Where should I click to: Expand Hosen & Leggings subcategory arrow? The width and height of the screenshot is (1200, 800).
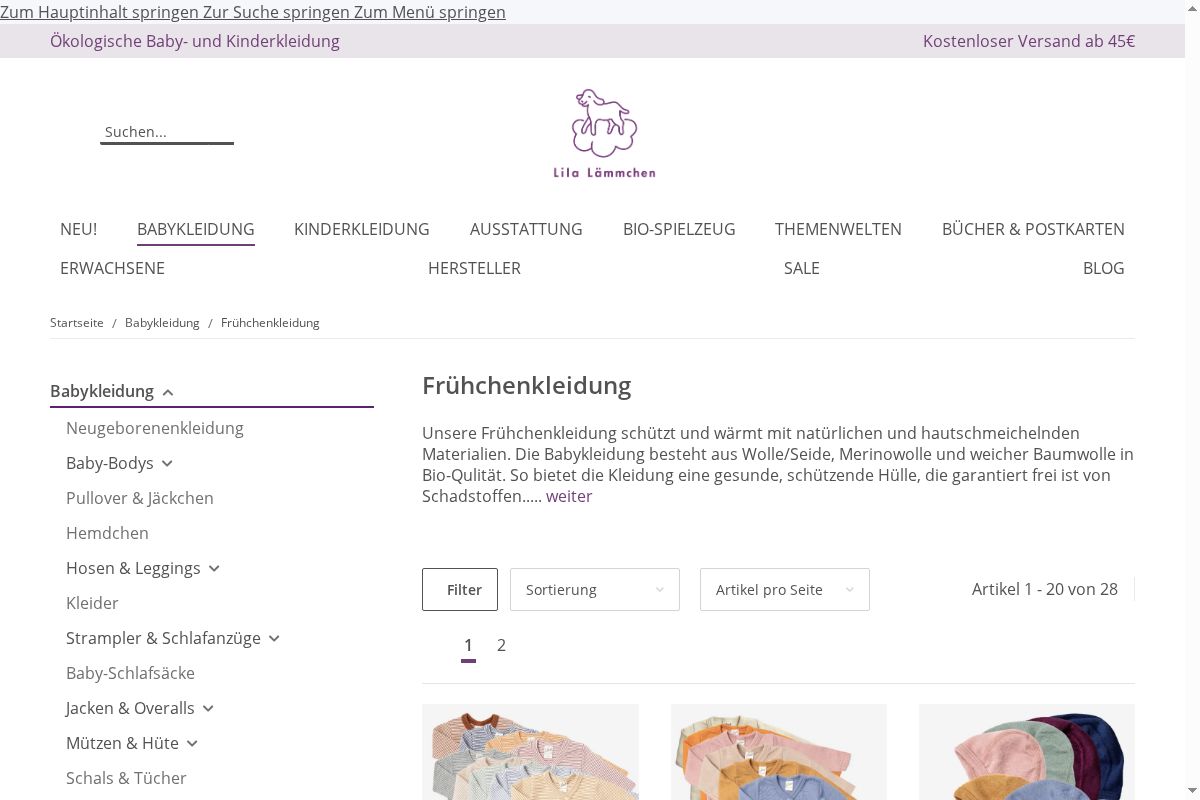(214, 568)
